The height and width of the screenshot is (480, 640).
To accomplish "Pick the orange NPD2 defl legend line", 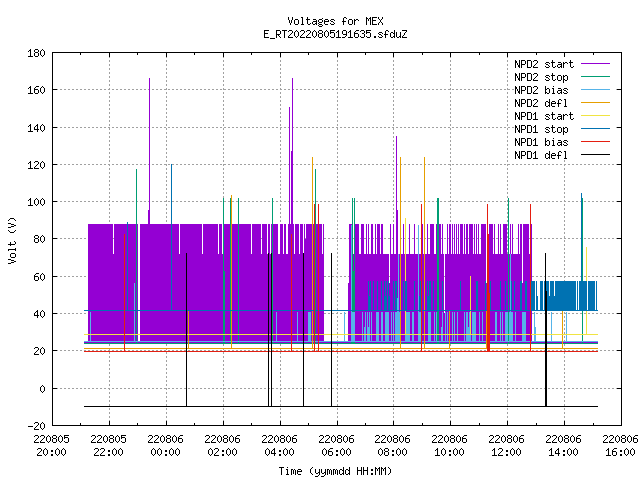I will pos(595,102).
